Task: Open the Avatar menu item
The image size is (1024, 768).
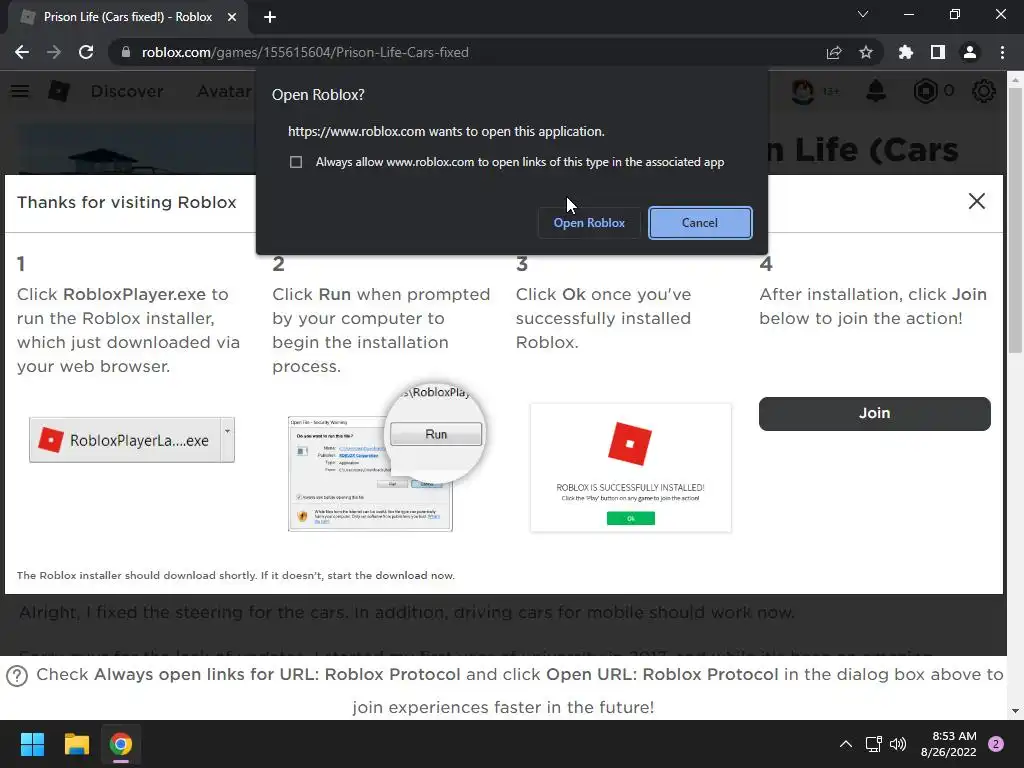Action: (x=225, y=91)
